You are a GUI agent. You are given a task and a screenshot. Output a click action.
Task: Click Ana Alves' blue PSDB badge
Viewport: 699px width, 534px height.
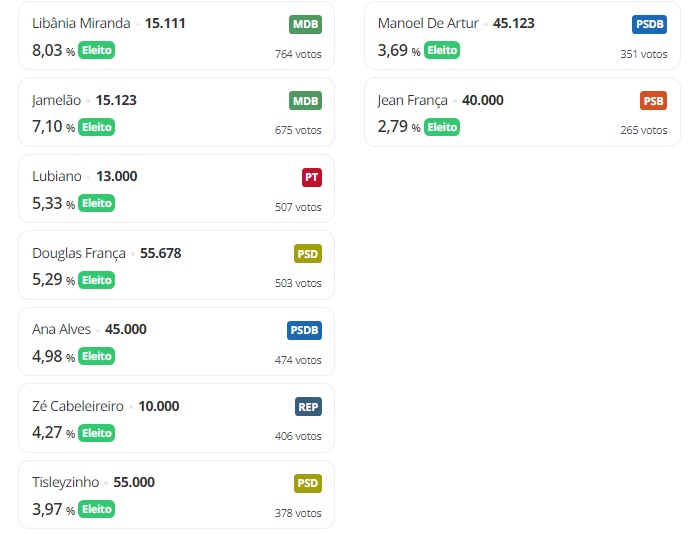(304, 330)
